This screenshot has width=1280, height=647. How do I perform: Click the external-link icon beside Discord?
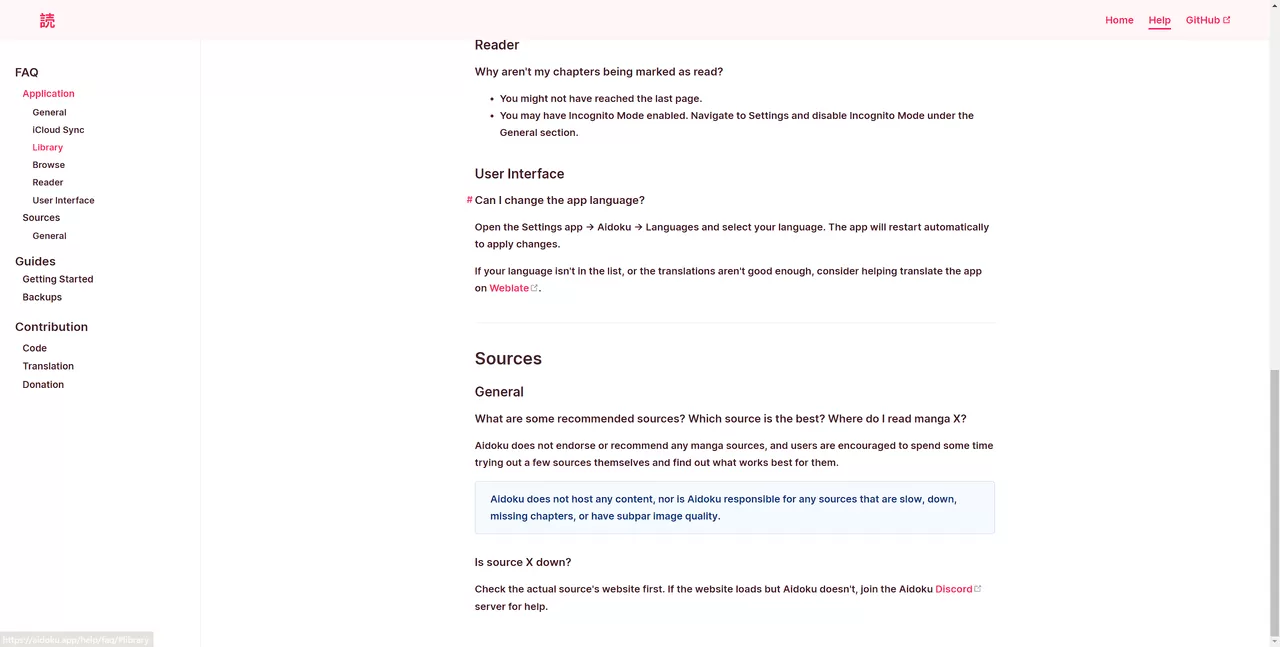978,589
